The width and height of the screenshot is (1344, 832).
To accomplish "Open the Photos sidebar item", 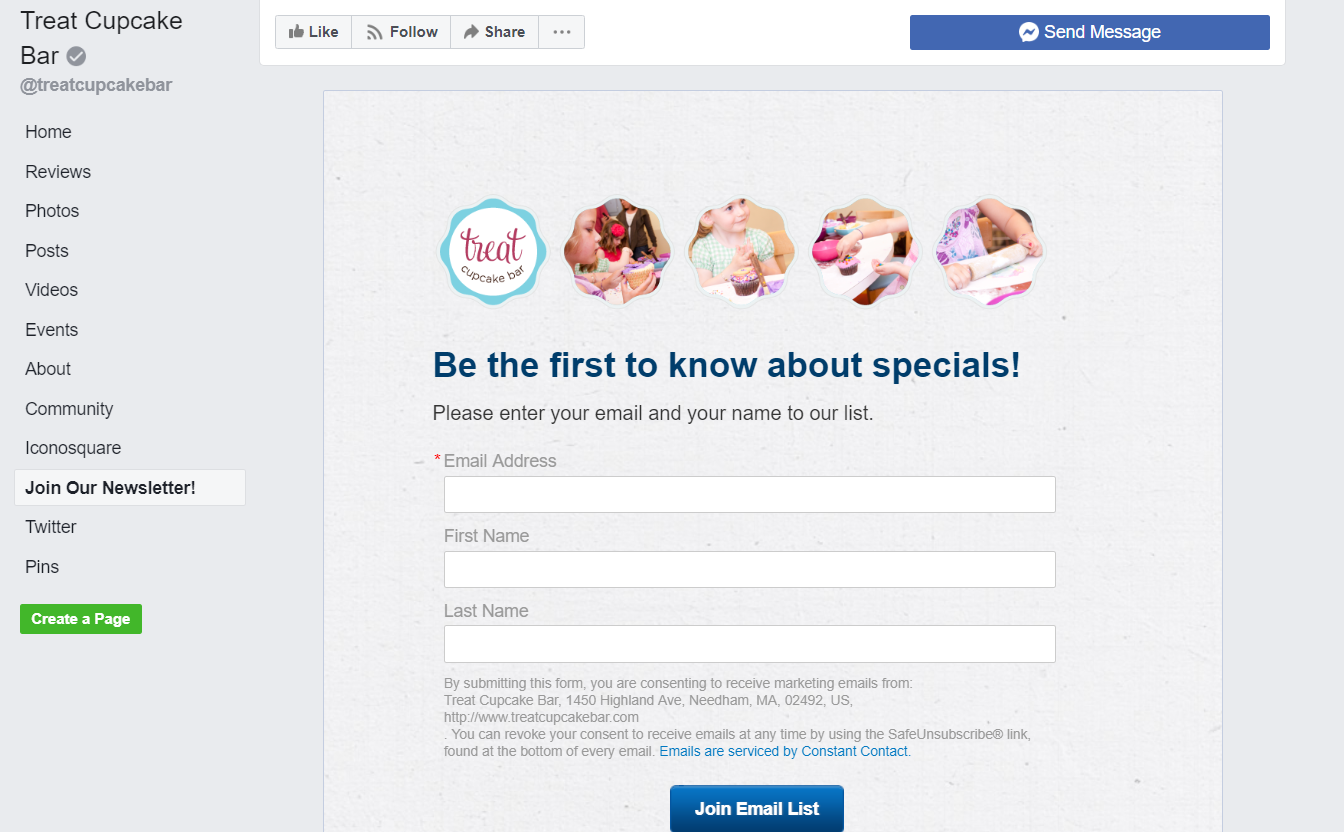I will click(52, 211).
